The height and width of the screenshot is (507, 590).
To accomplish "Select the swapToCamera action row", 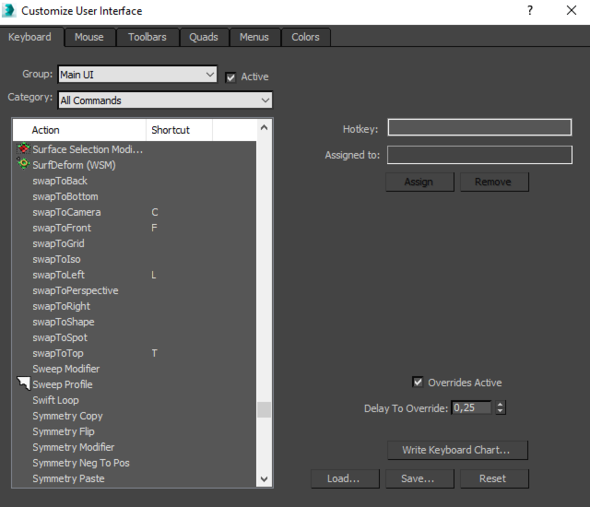I will point(134,212).
